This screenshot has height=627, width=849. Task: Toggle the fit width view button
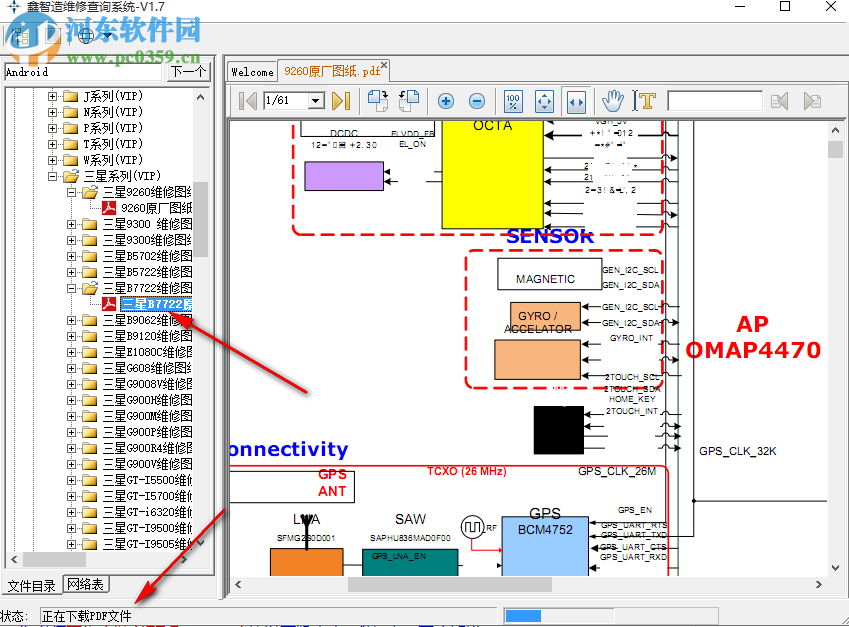(575, 101)
